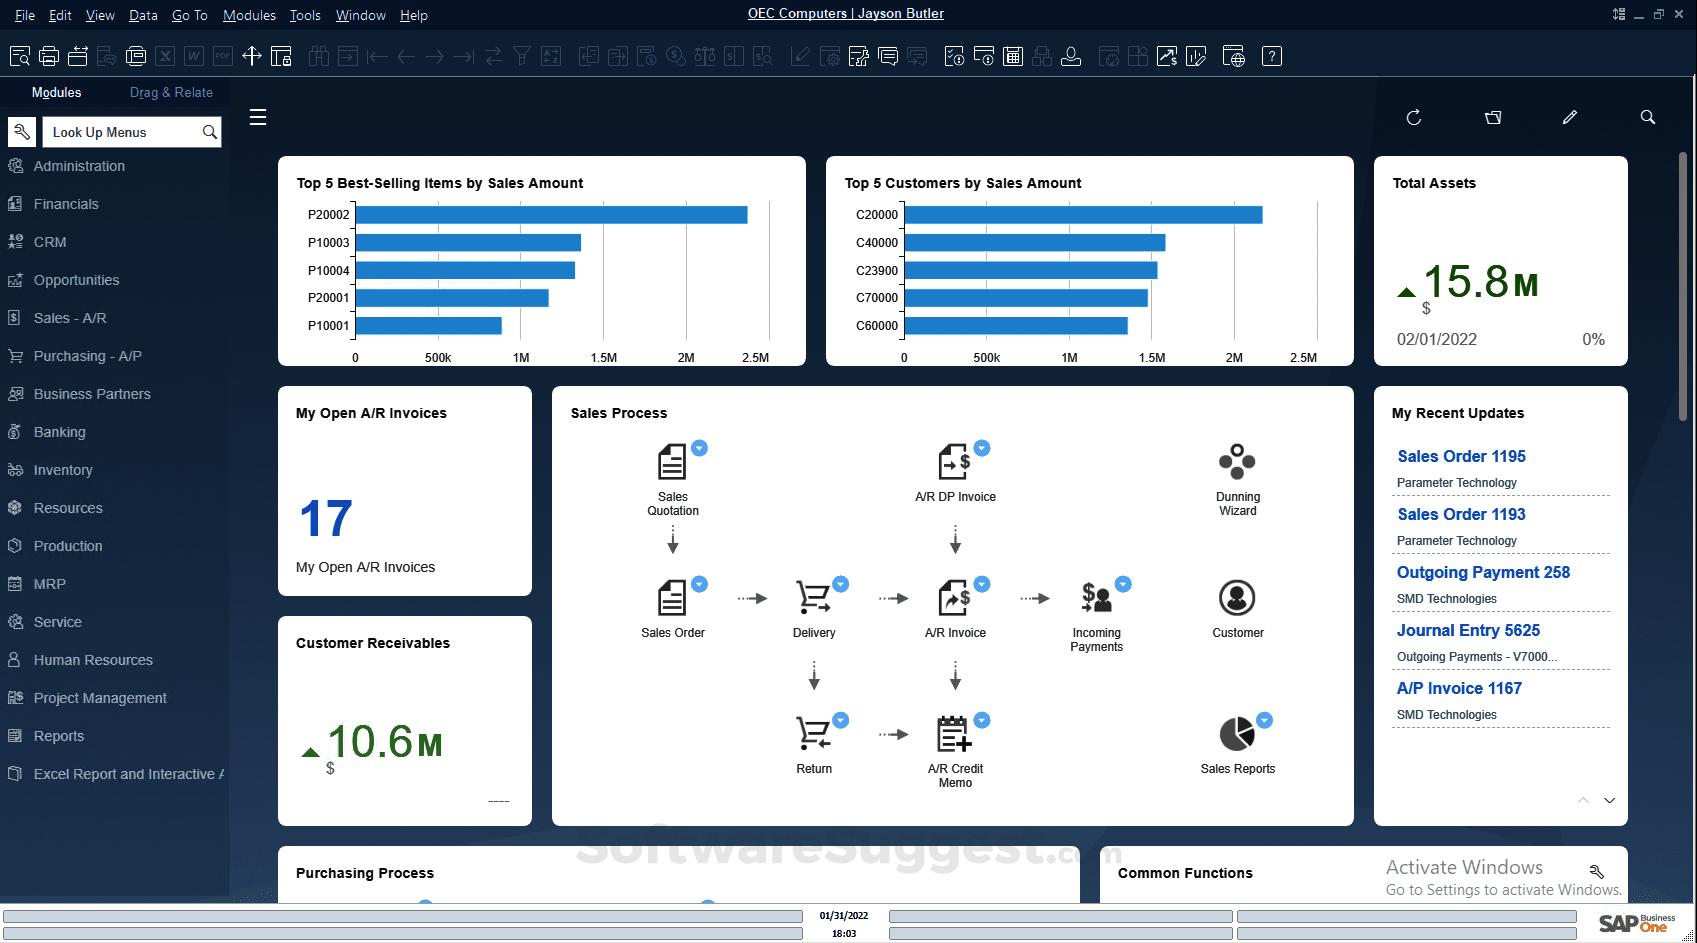Export data to Microsoft Excel
Screen dimensions: 1697x943
click(165, 56)
